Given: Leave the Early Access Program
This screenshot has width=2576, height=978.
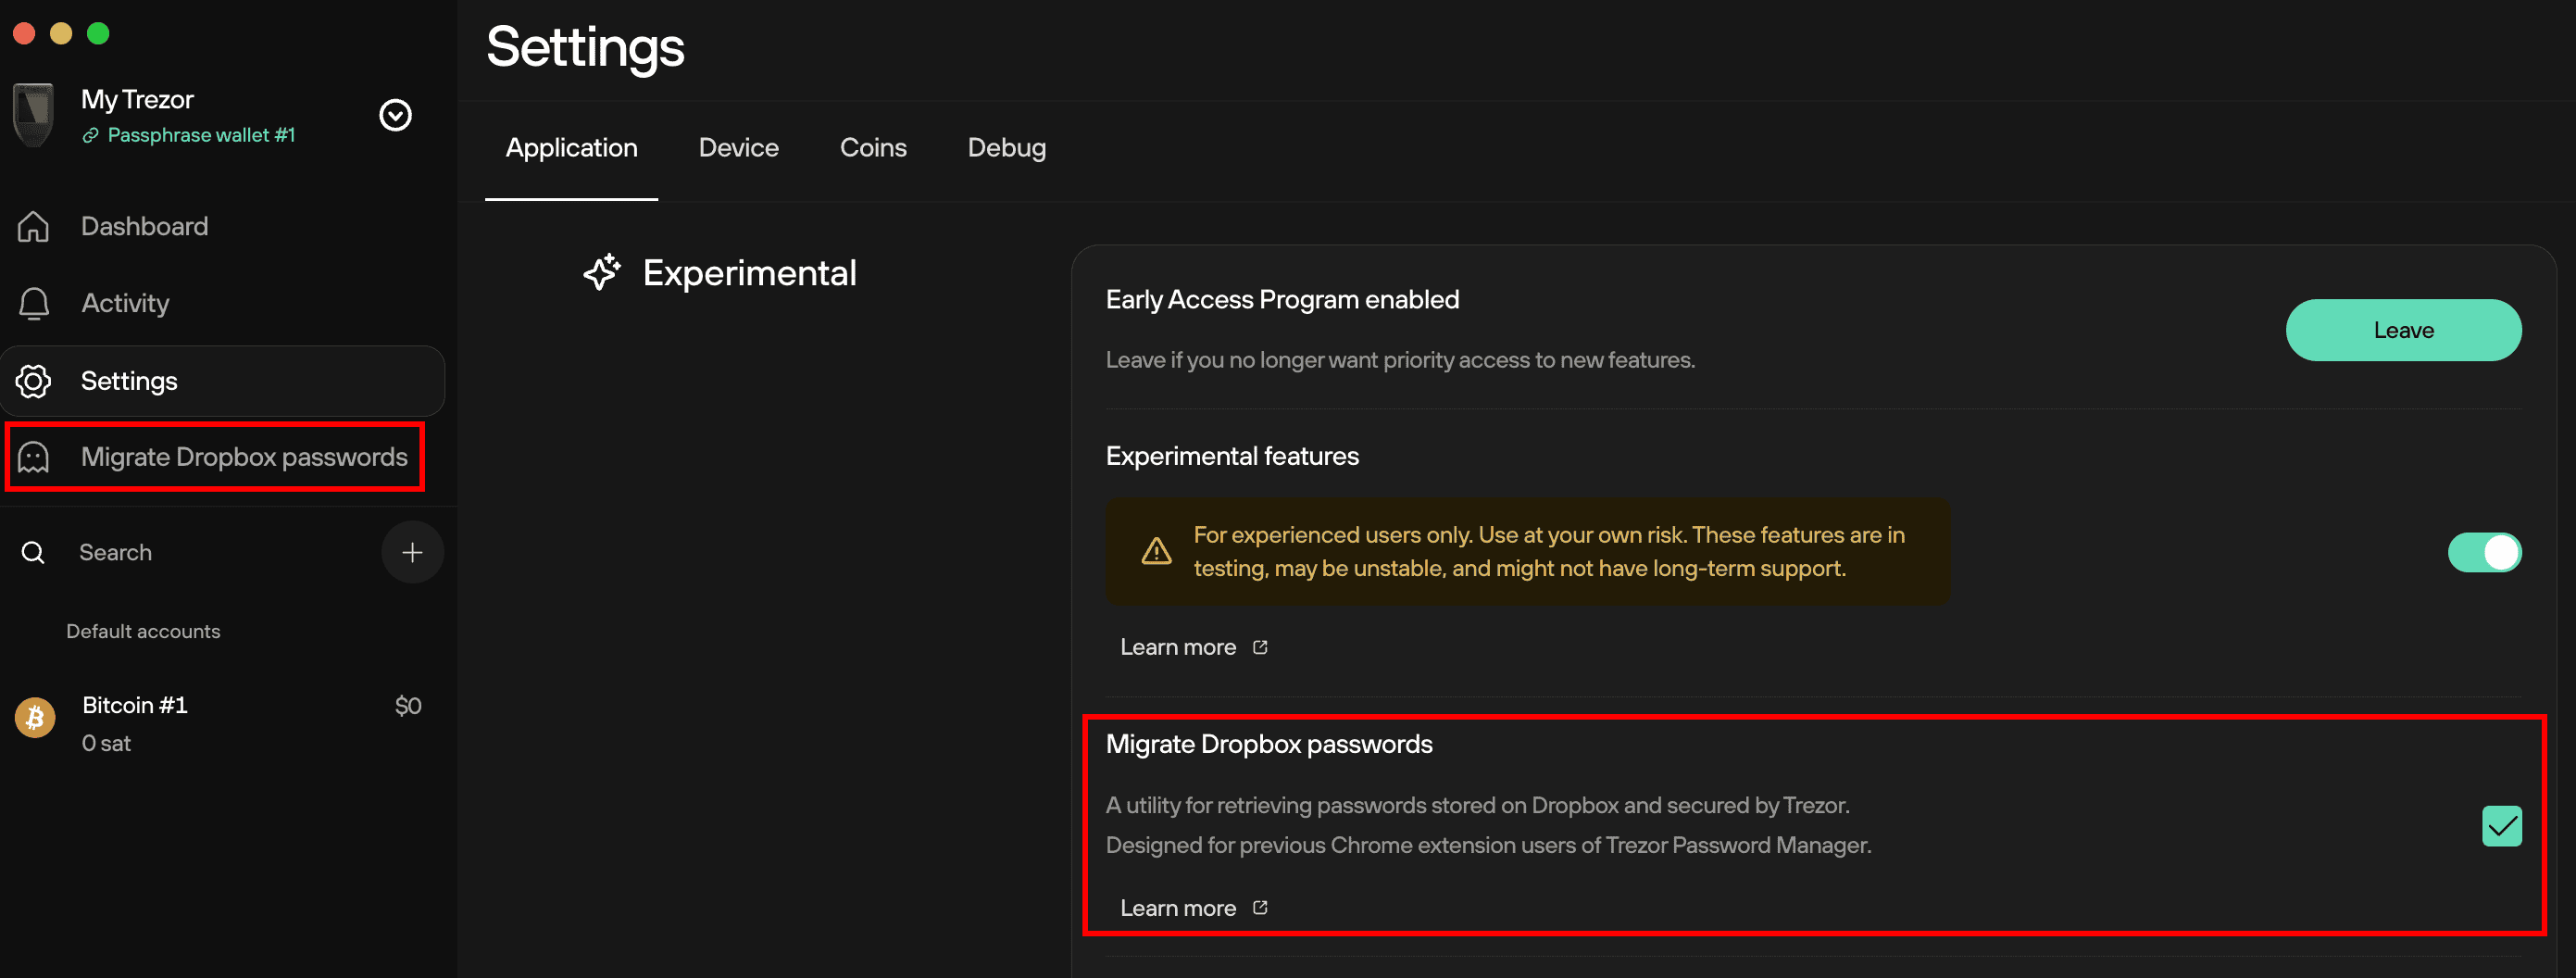Looking at the screenshot, I should 2403,330.
